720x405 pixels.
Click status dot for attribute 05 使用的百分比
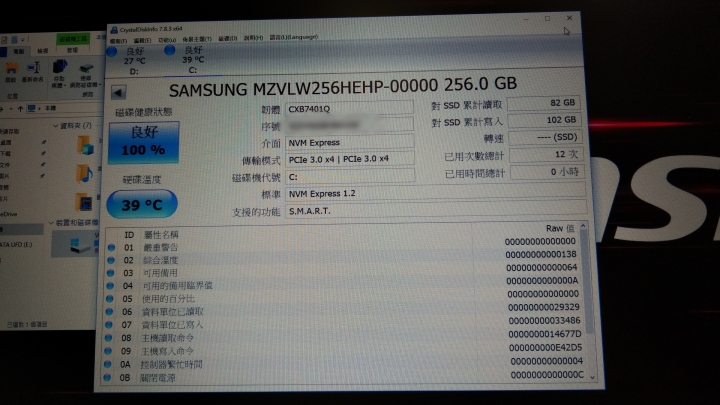[x=109, y=298]
